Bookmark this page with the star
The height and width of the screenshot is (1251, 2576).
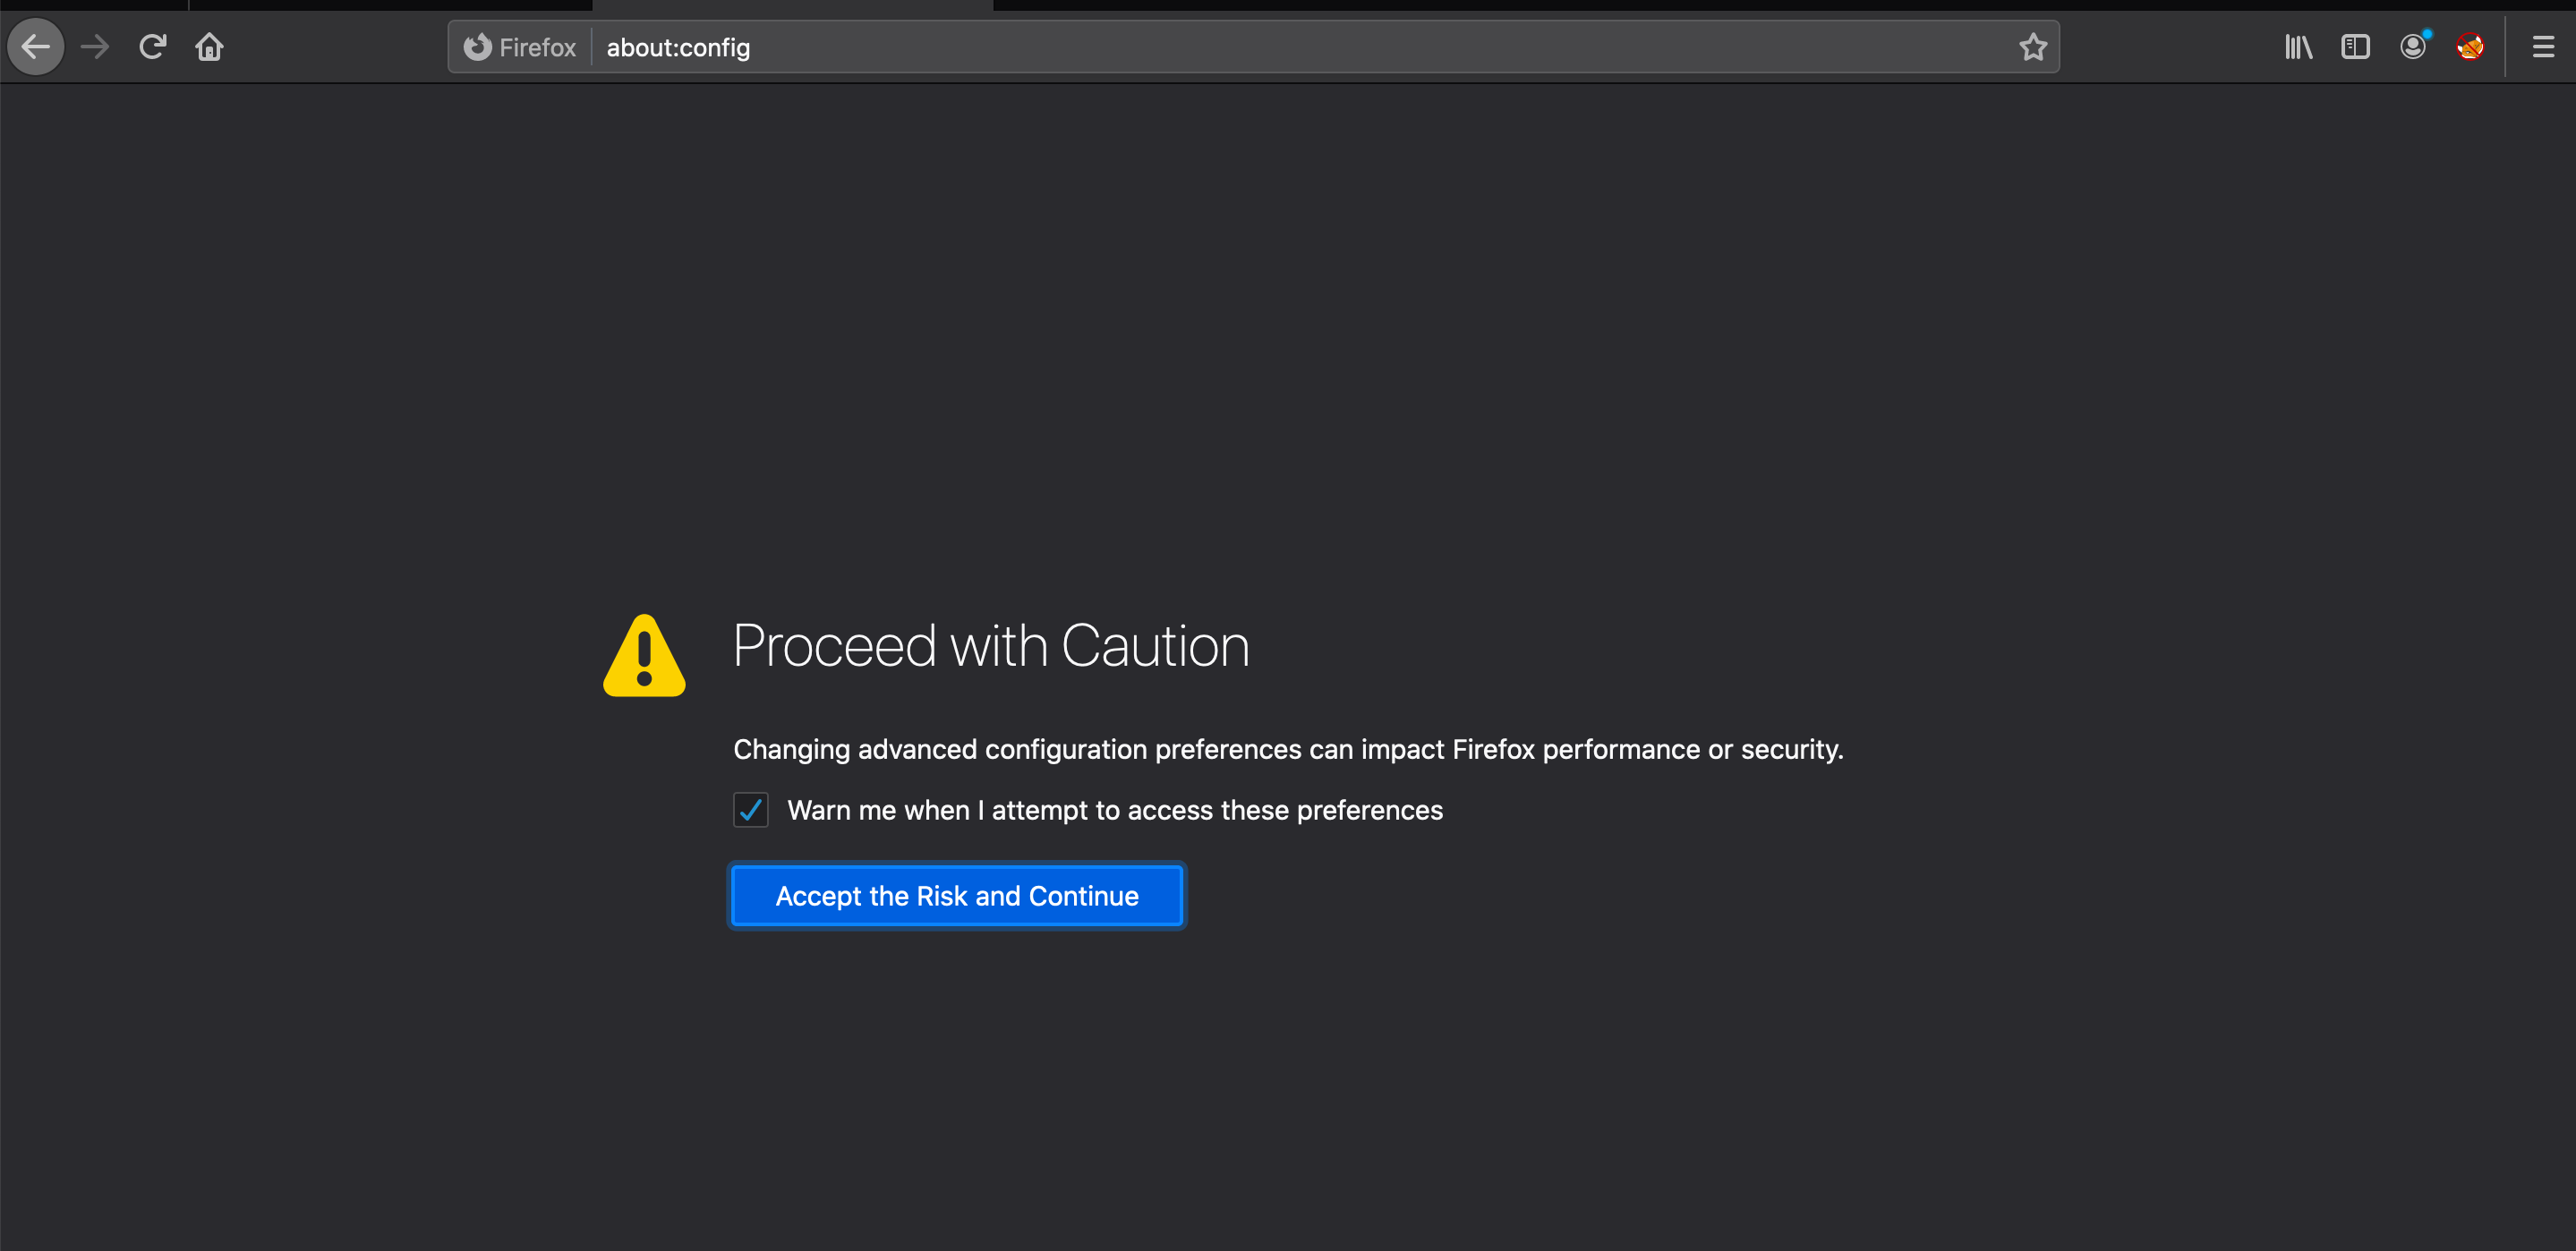tap(2032, 47)
